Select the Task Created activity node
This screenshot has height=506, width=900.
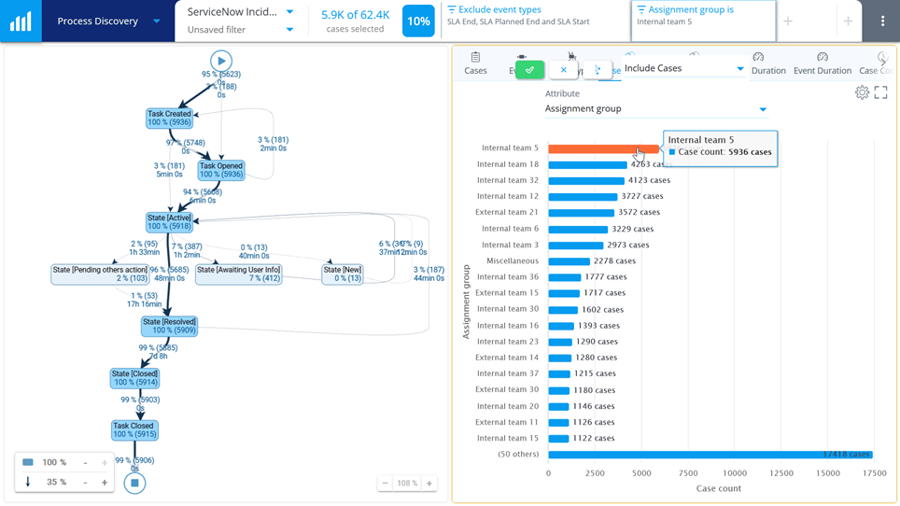coord(169,118)
